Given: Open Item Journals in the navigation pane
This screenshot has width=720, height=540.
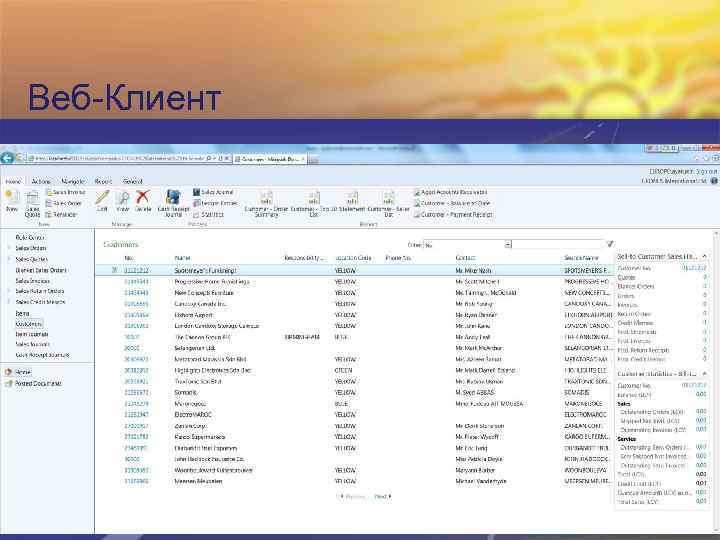Looking at the screenshot, I should click(32, 334).
